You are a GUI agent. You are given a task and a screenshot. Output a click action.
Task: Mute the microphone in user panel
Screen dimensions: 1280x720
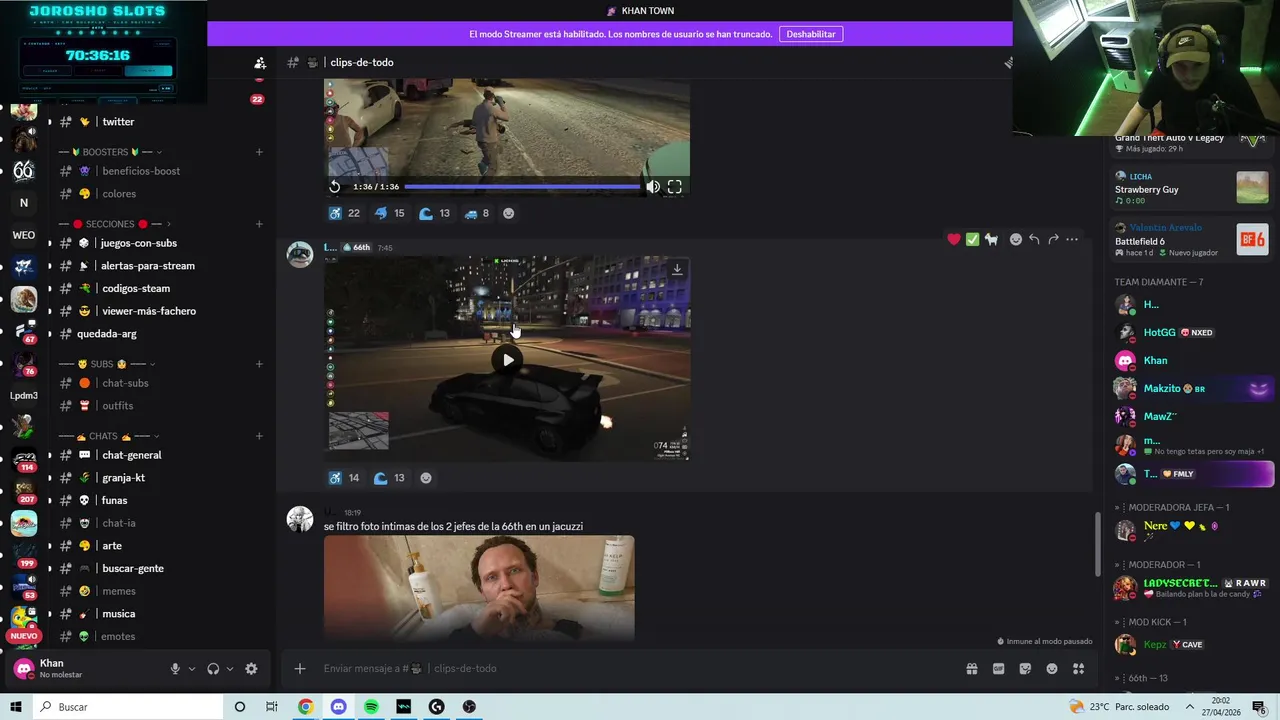[x=175, y=669]
